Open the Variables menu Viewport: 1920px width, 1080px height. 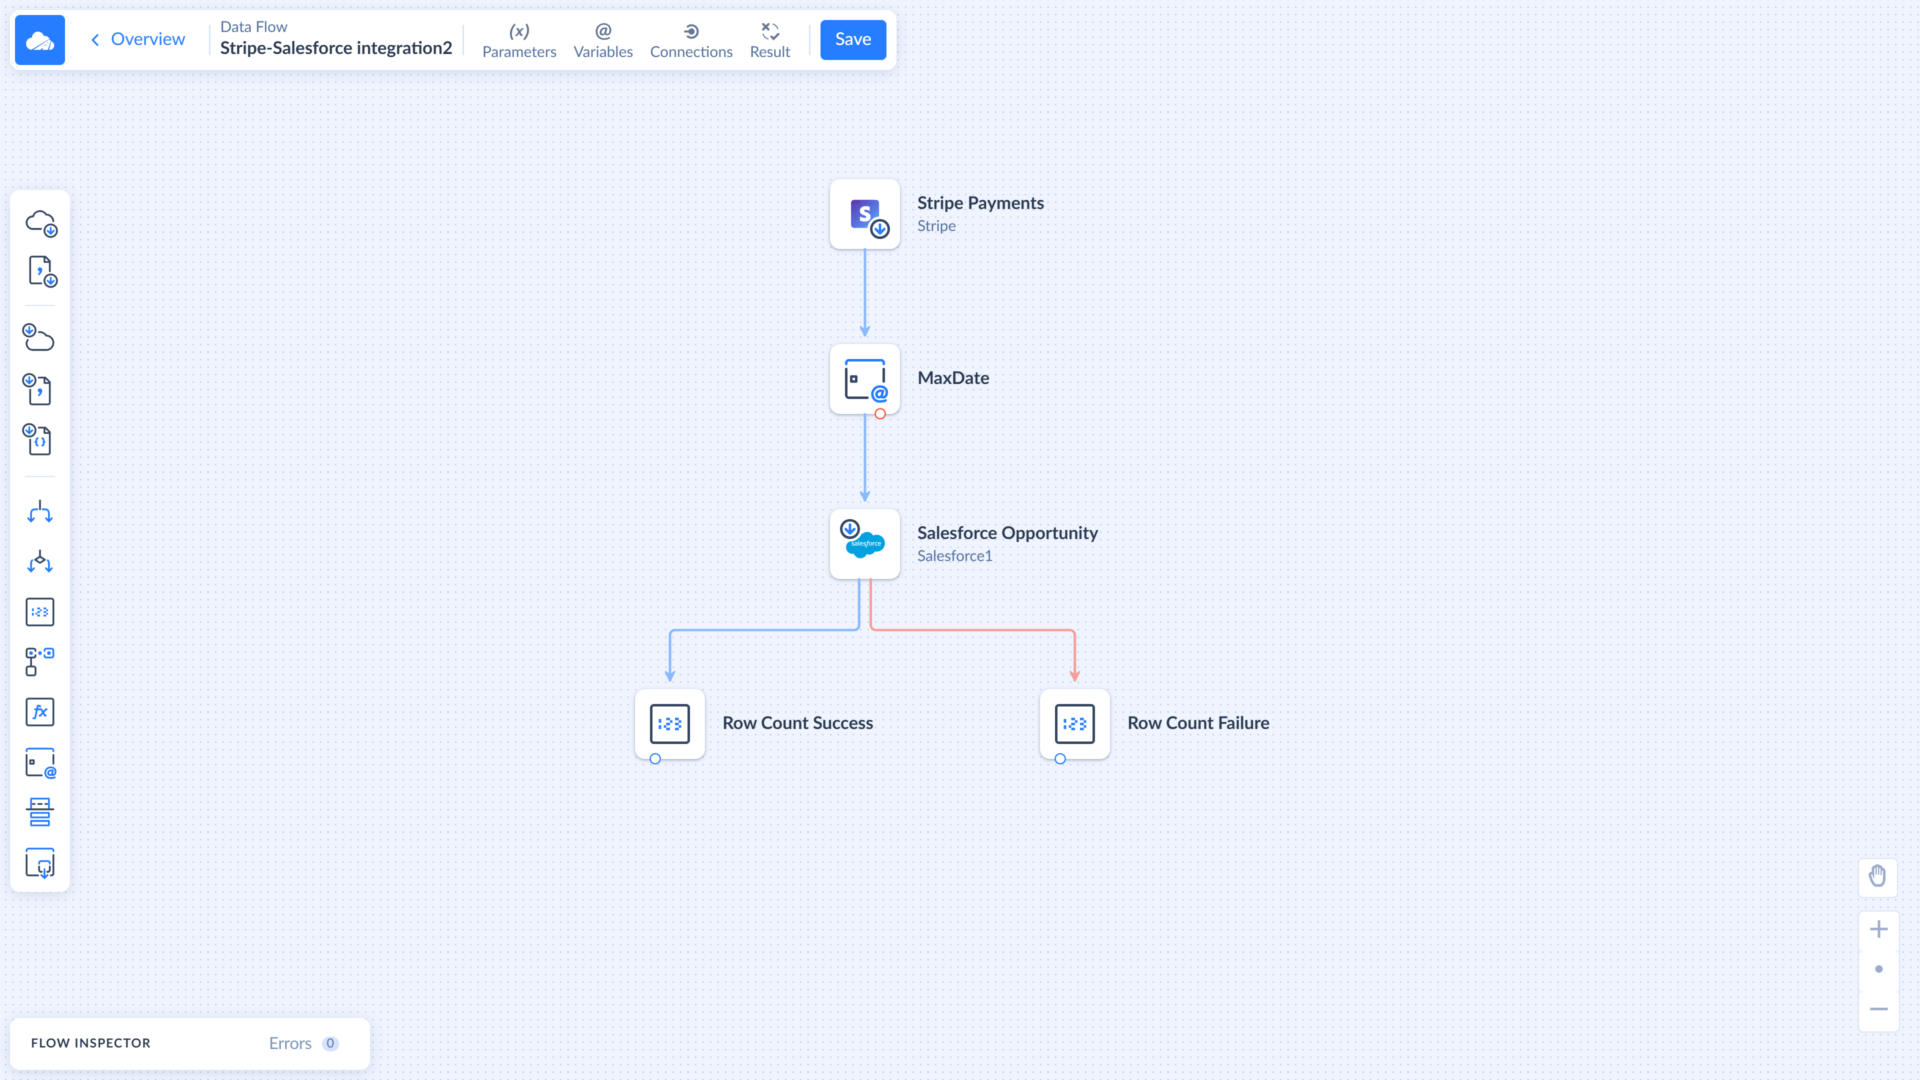(603, 40)
